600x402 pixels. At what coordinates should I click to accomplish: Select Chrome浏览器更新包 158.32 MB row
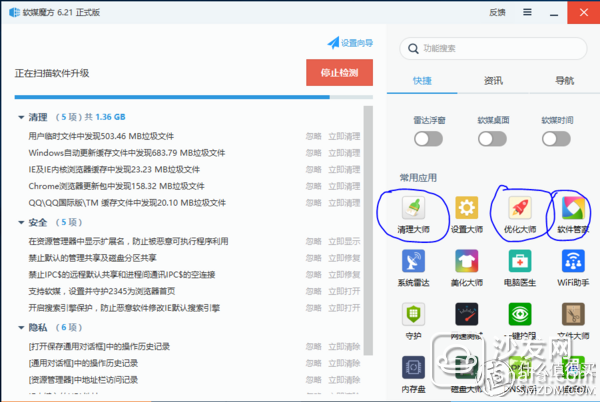pyautogui.click(x=116, y=186)
